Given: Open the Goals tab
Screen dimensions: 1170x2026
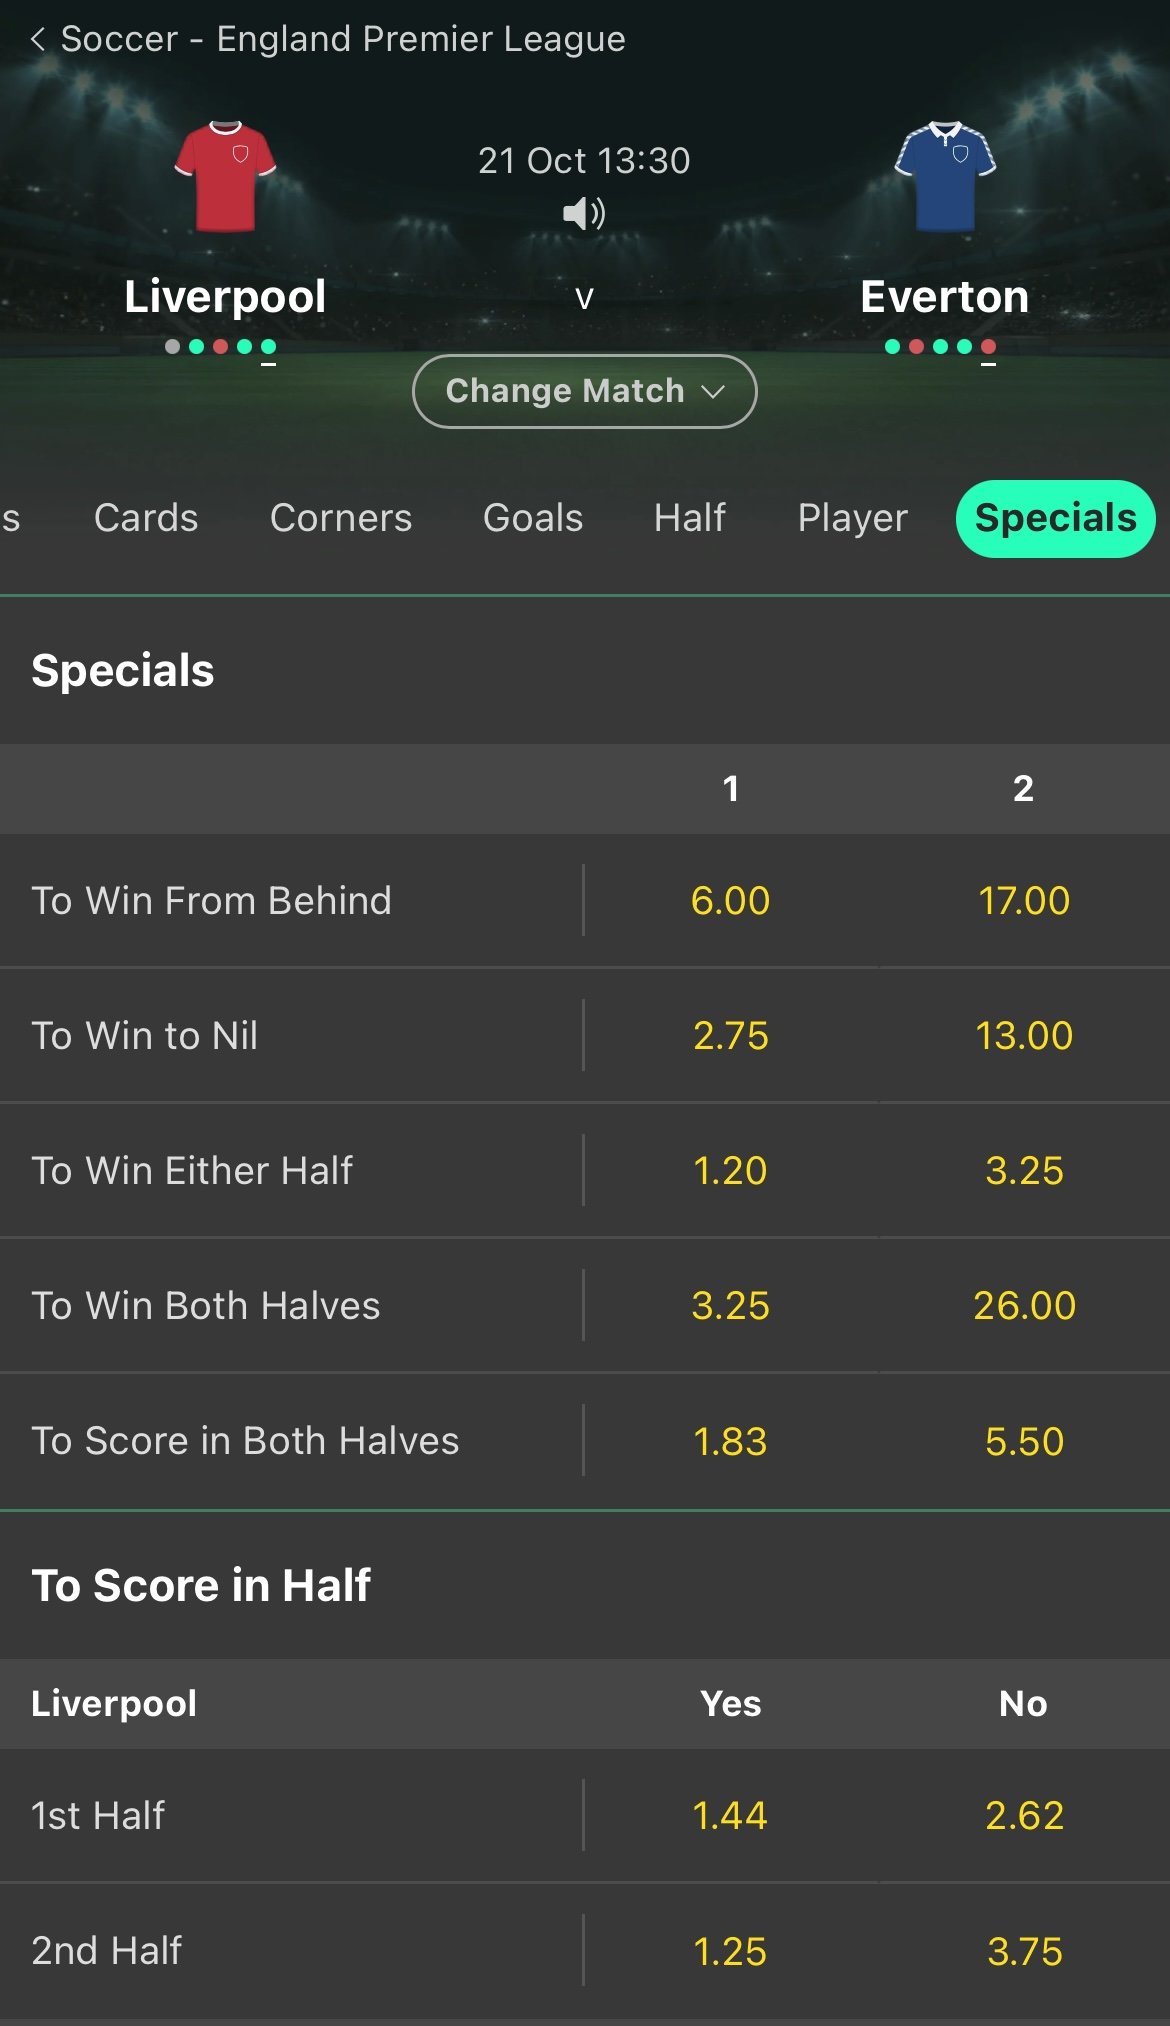Looking at the screenshot, I should click(533, 518).
